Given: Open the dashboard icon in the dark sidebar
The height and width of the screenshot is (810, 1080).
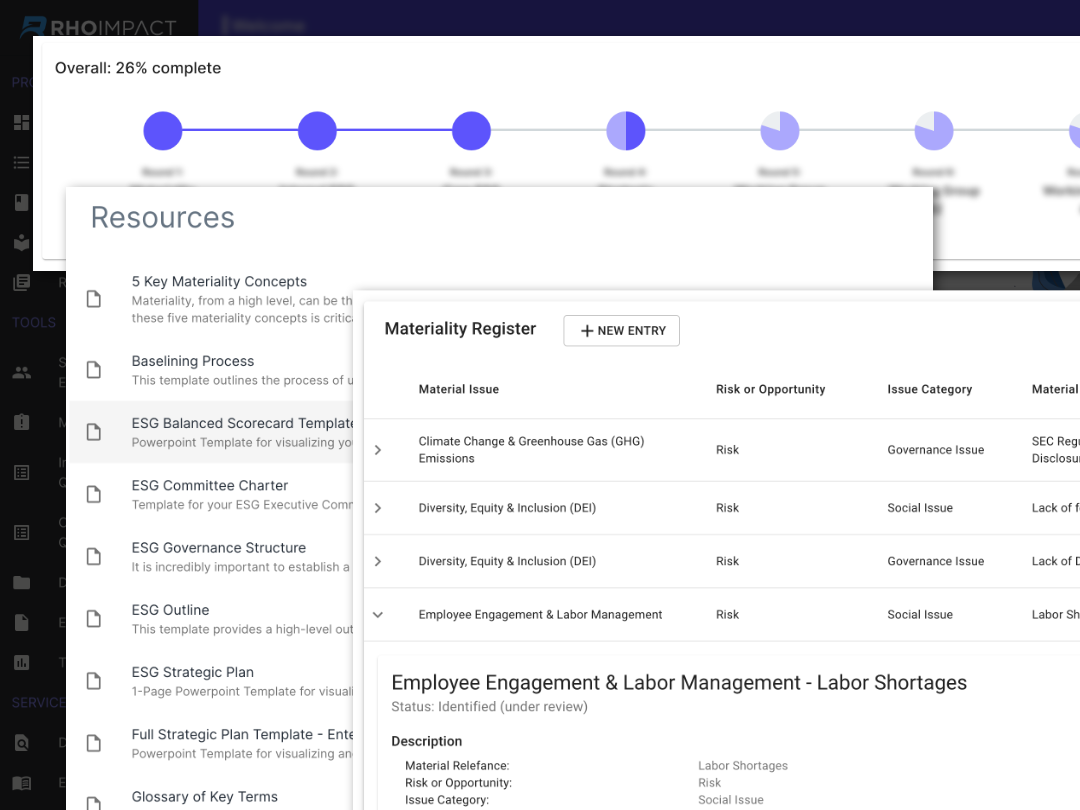Looking at the screenshot, I should click(21, 123).
